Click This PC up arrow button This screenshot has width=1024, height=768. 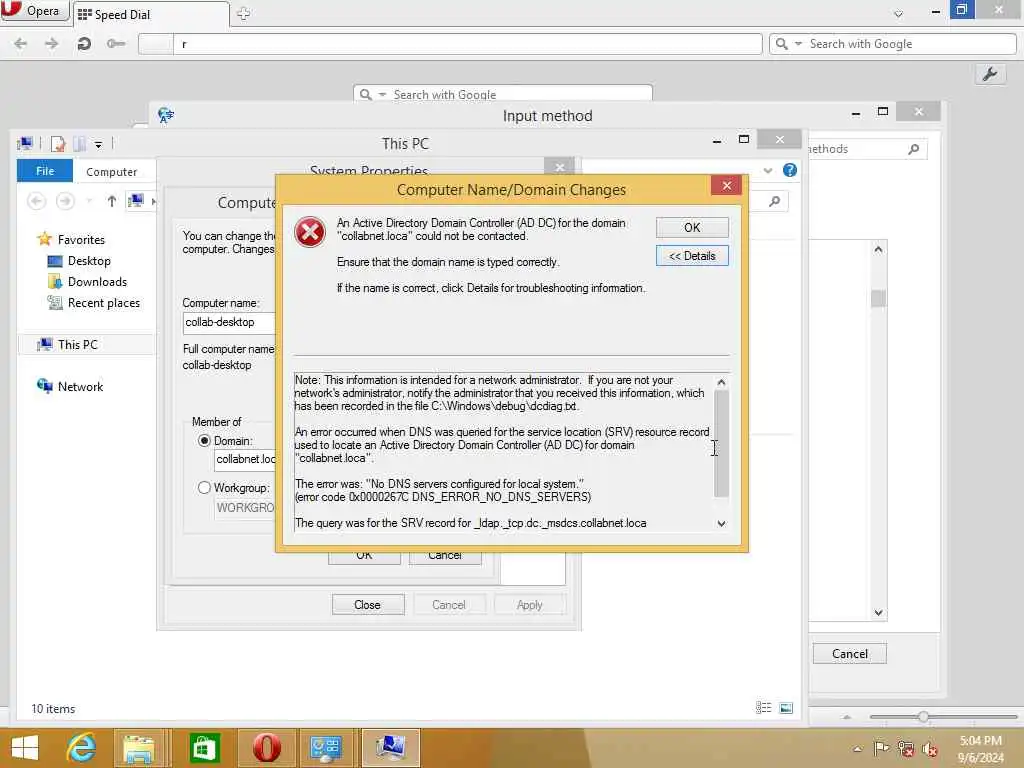coord(112,201)
